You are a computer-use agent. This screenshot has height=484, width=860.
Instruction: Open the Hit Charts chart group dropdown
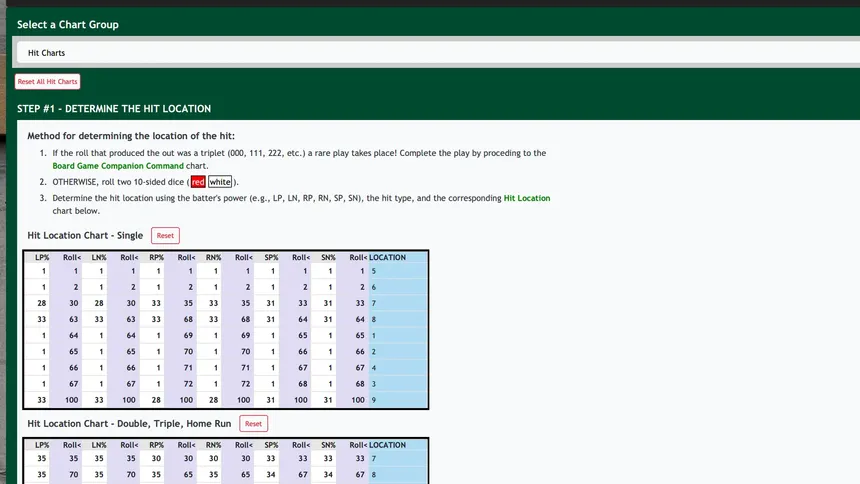point(438,53)
